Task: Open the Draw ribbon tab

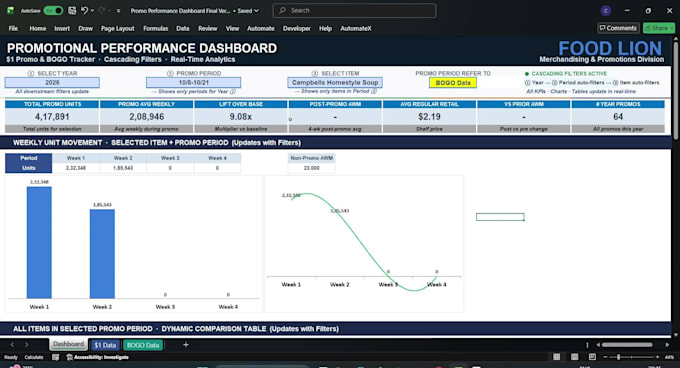Action: [85, 28]
